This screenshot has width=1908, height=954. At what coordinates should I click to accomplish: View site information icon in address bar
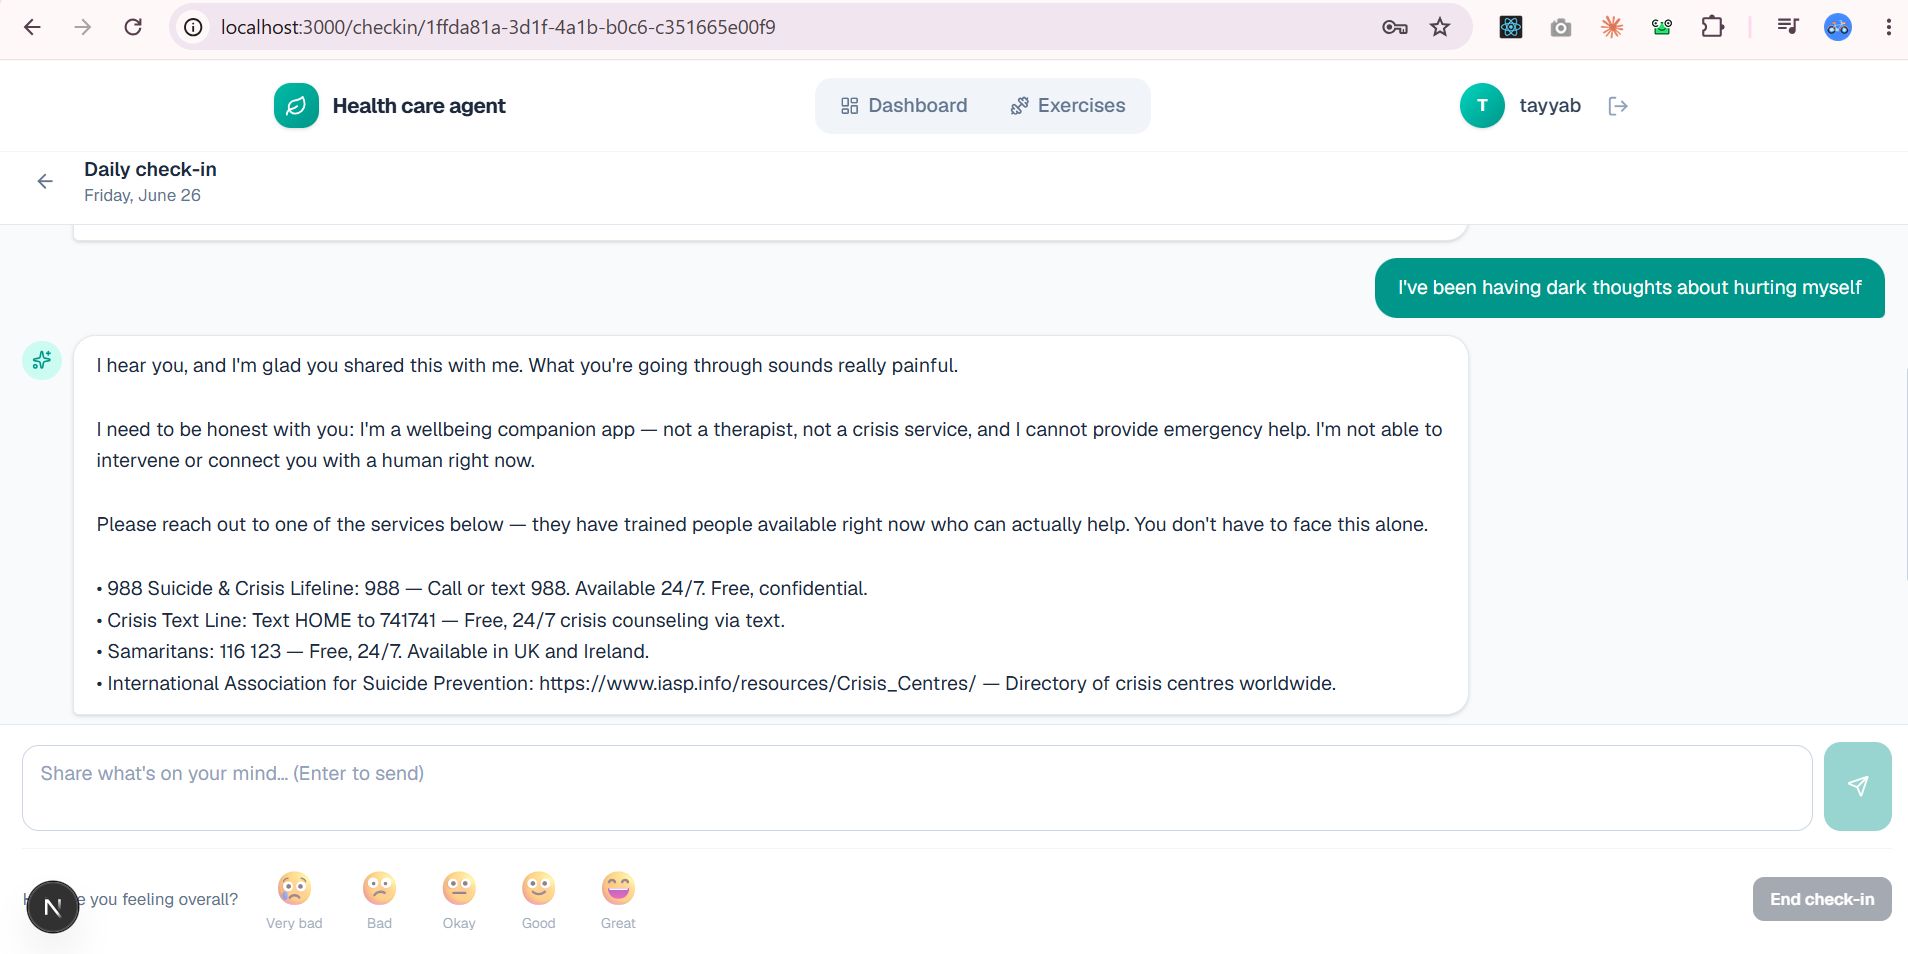193,27
